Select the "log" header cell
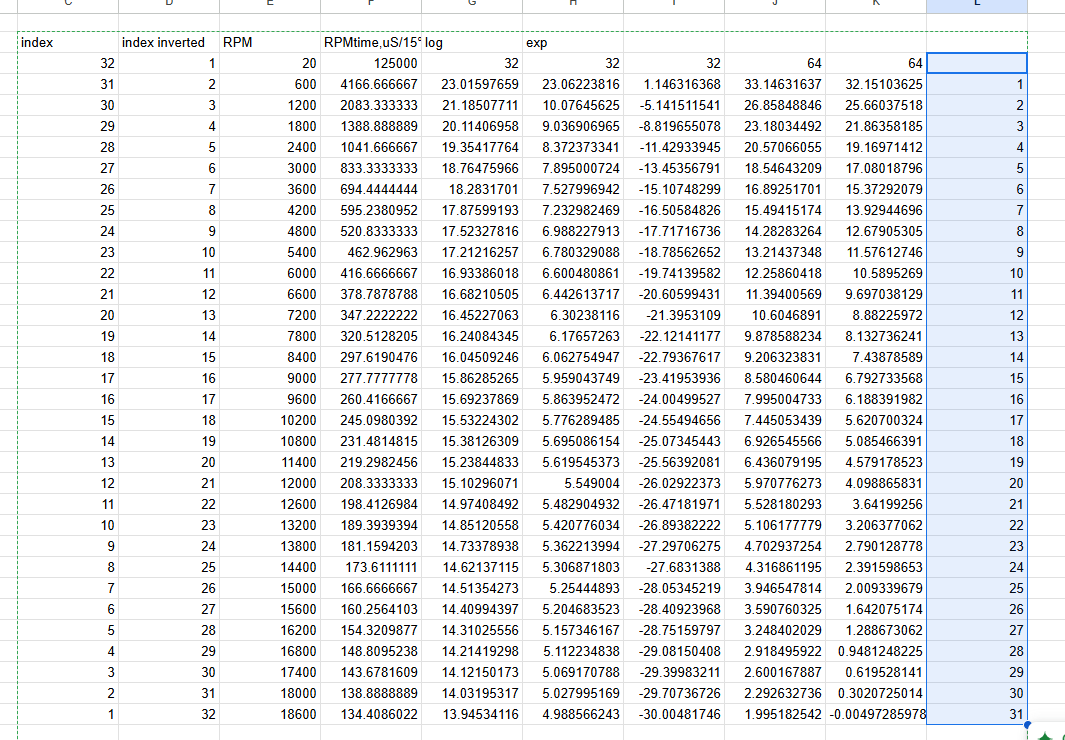The image size is (1065, 740). point(472,42)
